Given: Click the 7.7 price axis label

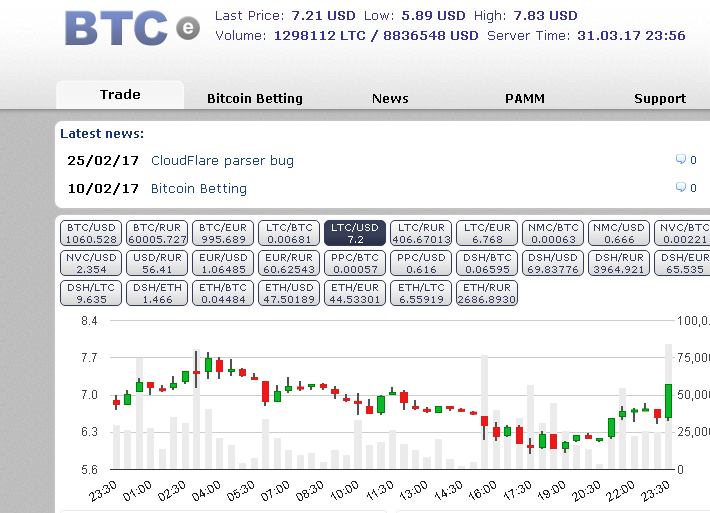Looking at the screenshot, I should [x=89, y=358].
